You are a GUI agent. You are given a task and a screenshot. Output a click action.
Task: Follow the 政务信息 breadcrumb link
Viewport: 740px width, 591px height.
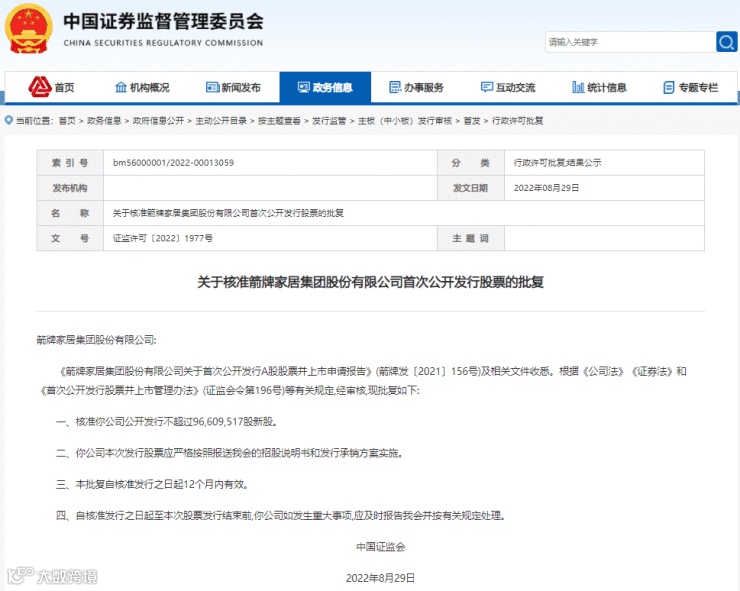[104, 121]
